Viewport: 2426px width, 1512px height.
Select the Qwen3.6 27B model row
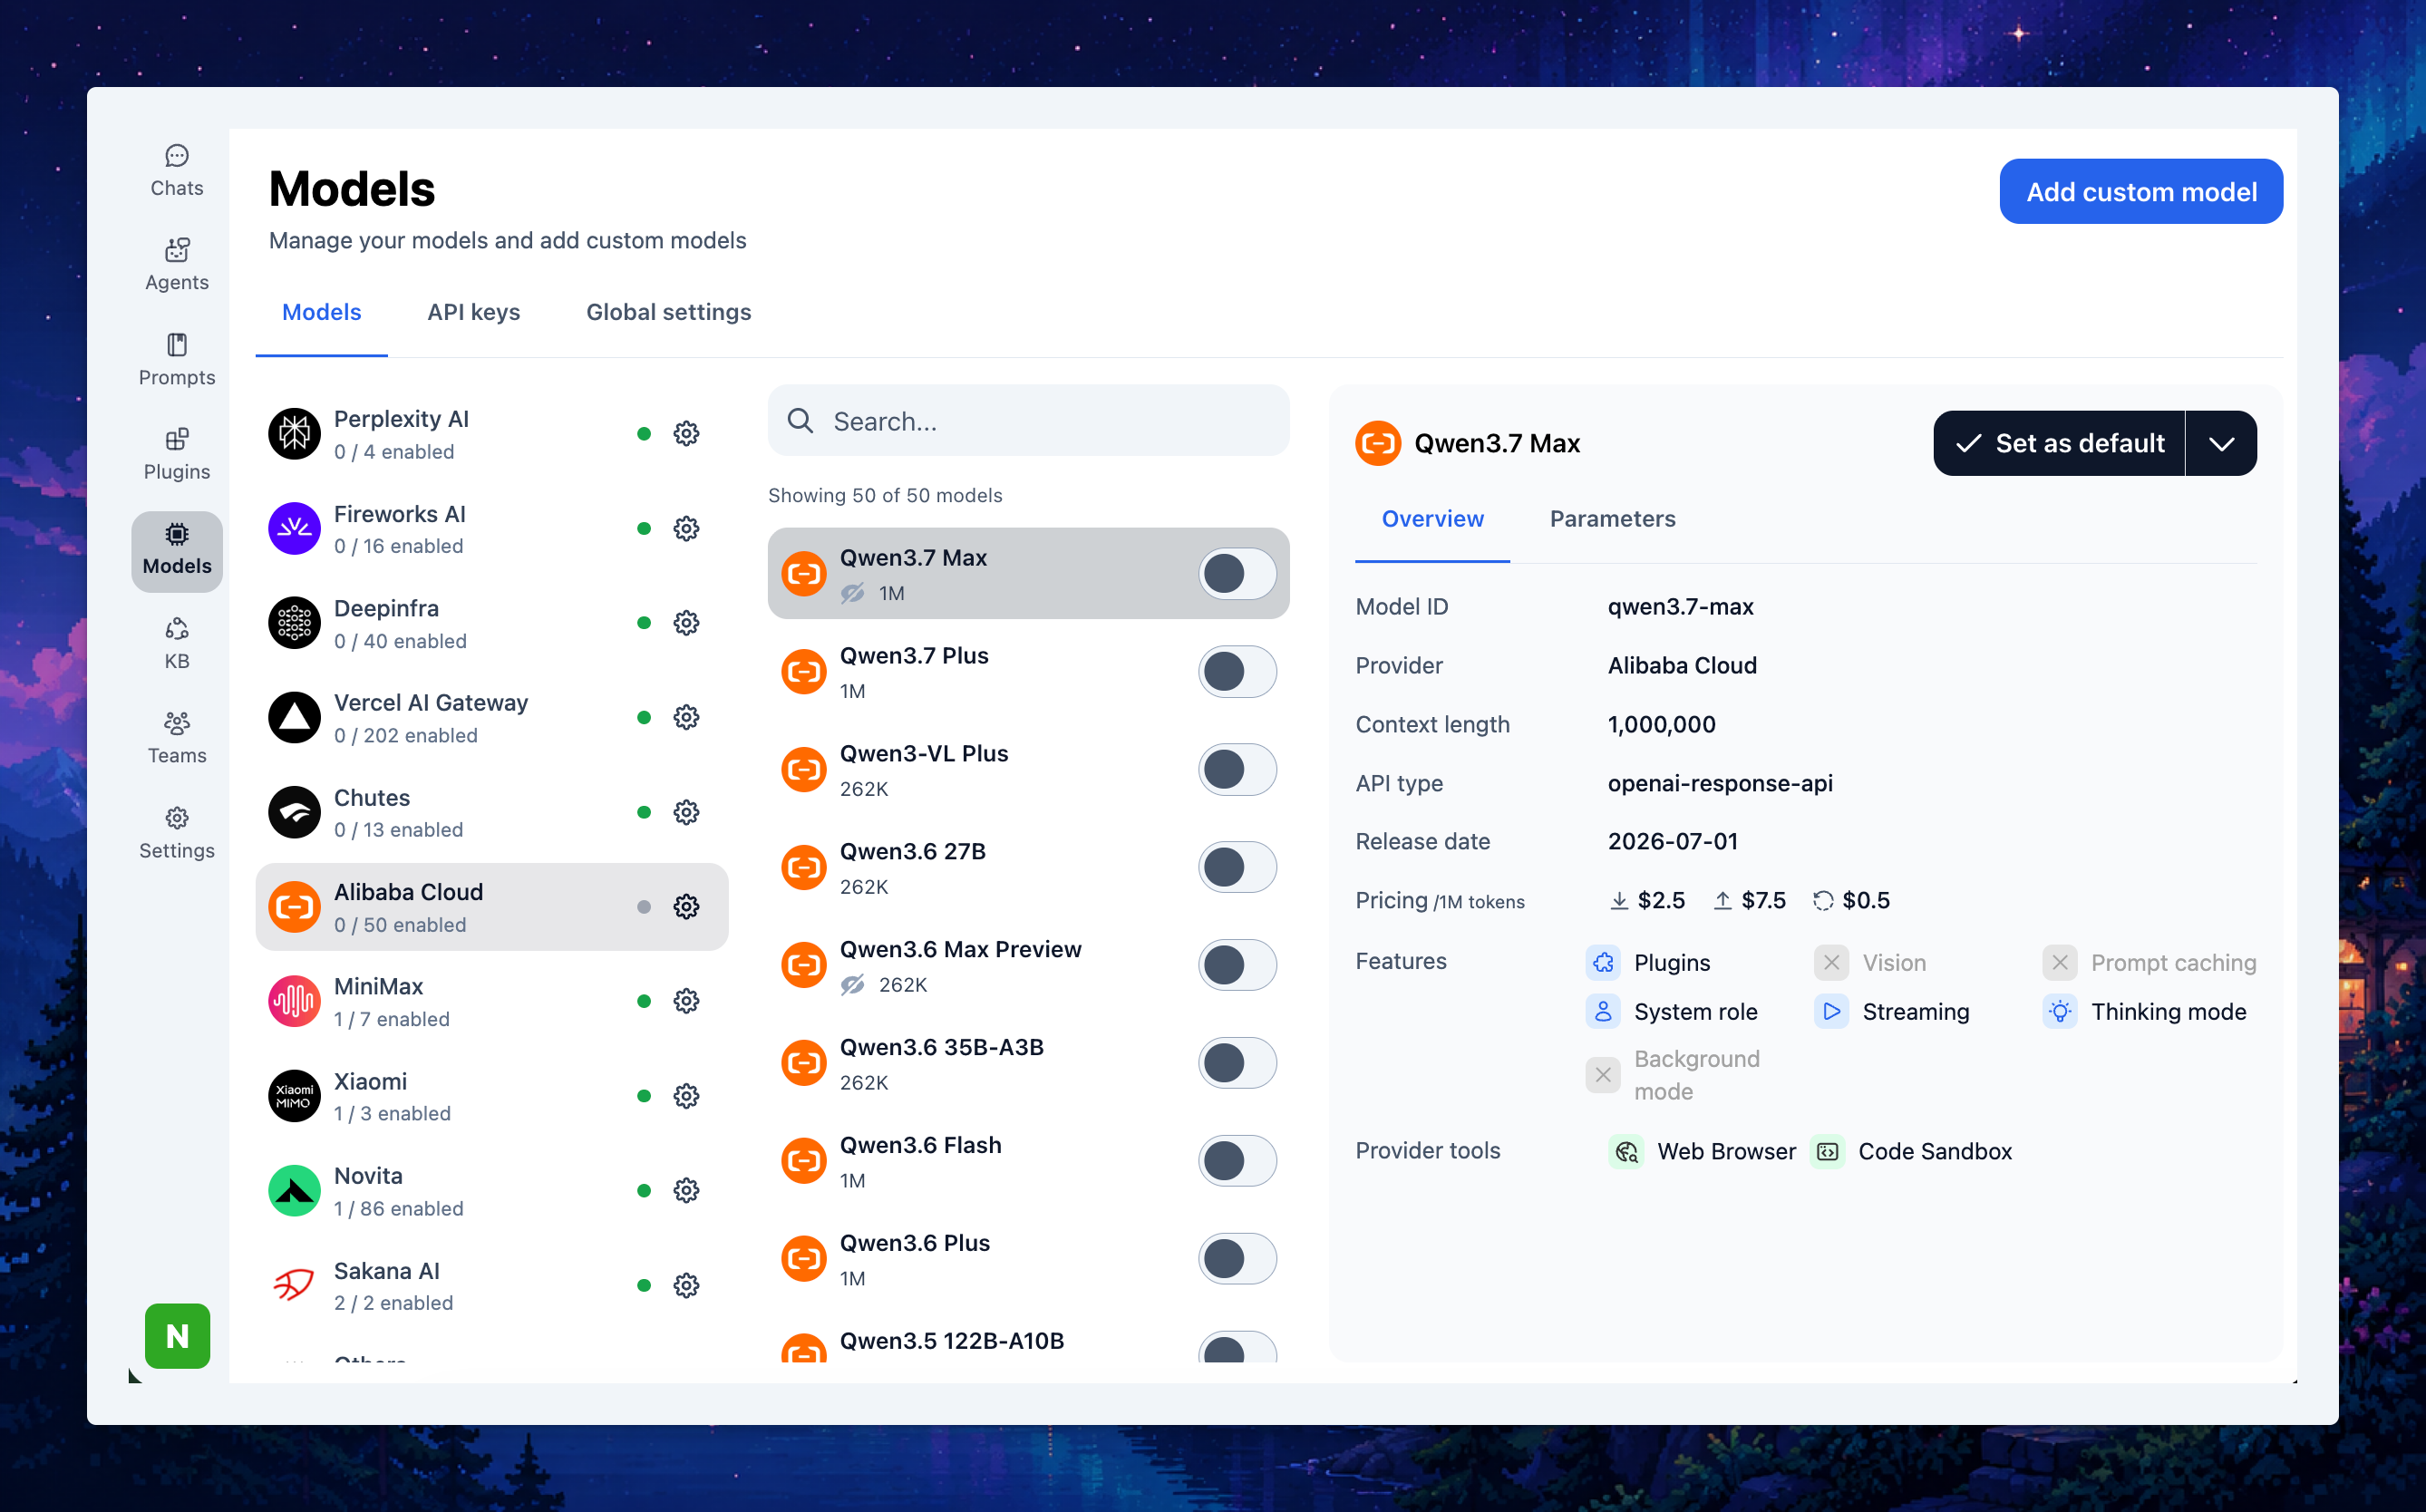1028,867
